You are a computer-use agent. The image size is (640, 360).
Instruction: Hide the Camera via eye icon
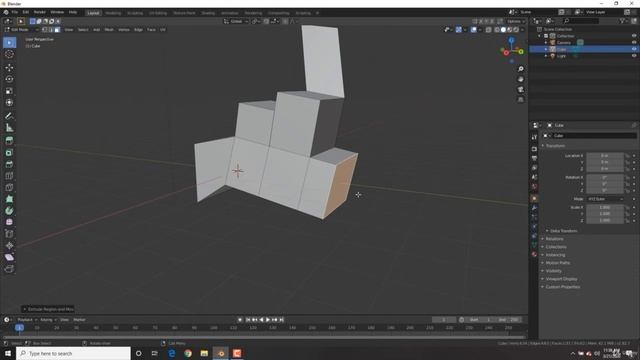click(634, 42)
